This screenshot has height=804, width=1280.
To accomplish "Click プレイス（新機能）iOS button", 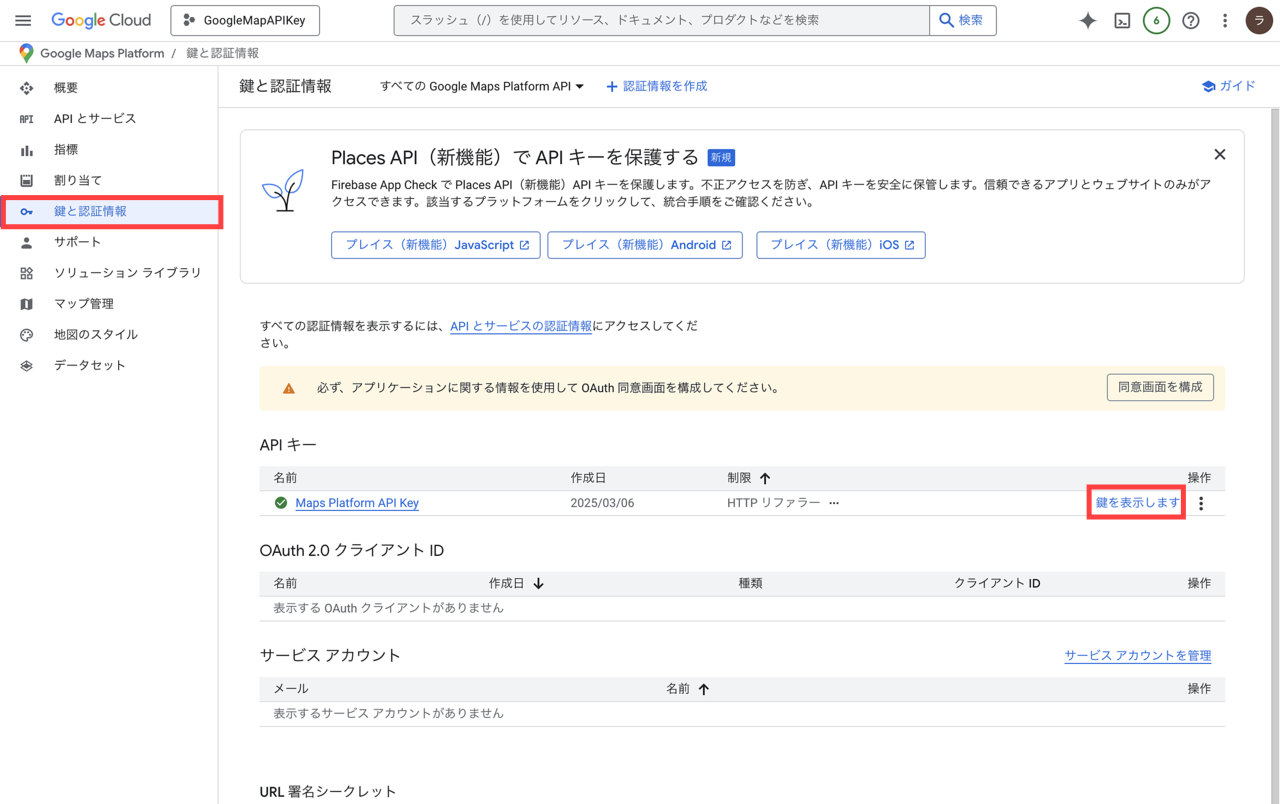I will pos(841,245).
